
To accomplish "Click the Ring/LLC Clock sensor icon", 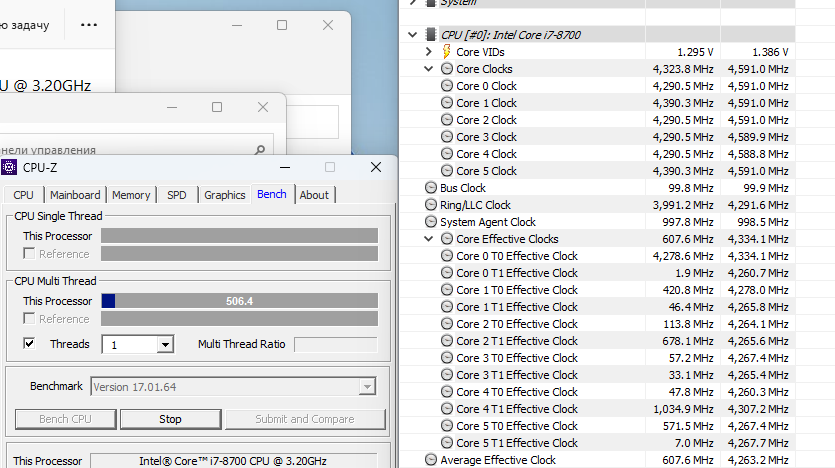I will (x=431, y=205).
